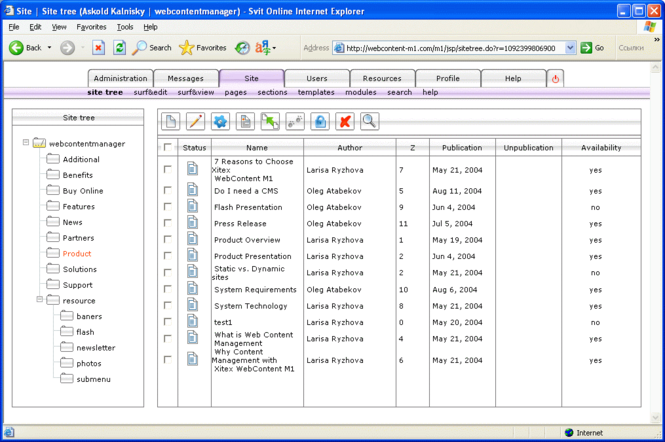
Task: Check the 7 Reasons to Choose row checkbox
Action: click(168, 169)
